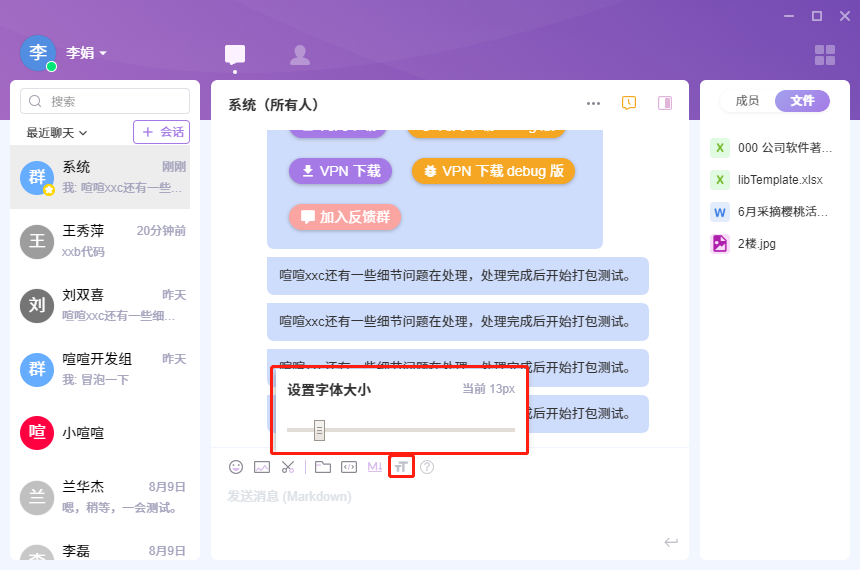Viewport: 860px width, 570px height.
Task: Click the 搜索 search input field
Action: click(105, 101)
